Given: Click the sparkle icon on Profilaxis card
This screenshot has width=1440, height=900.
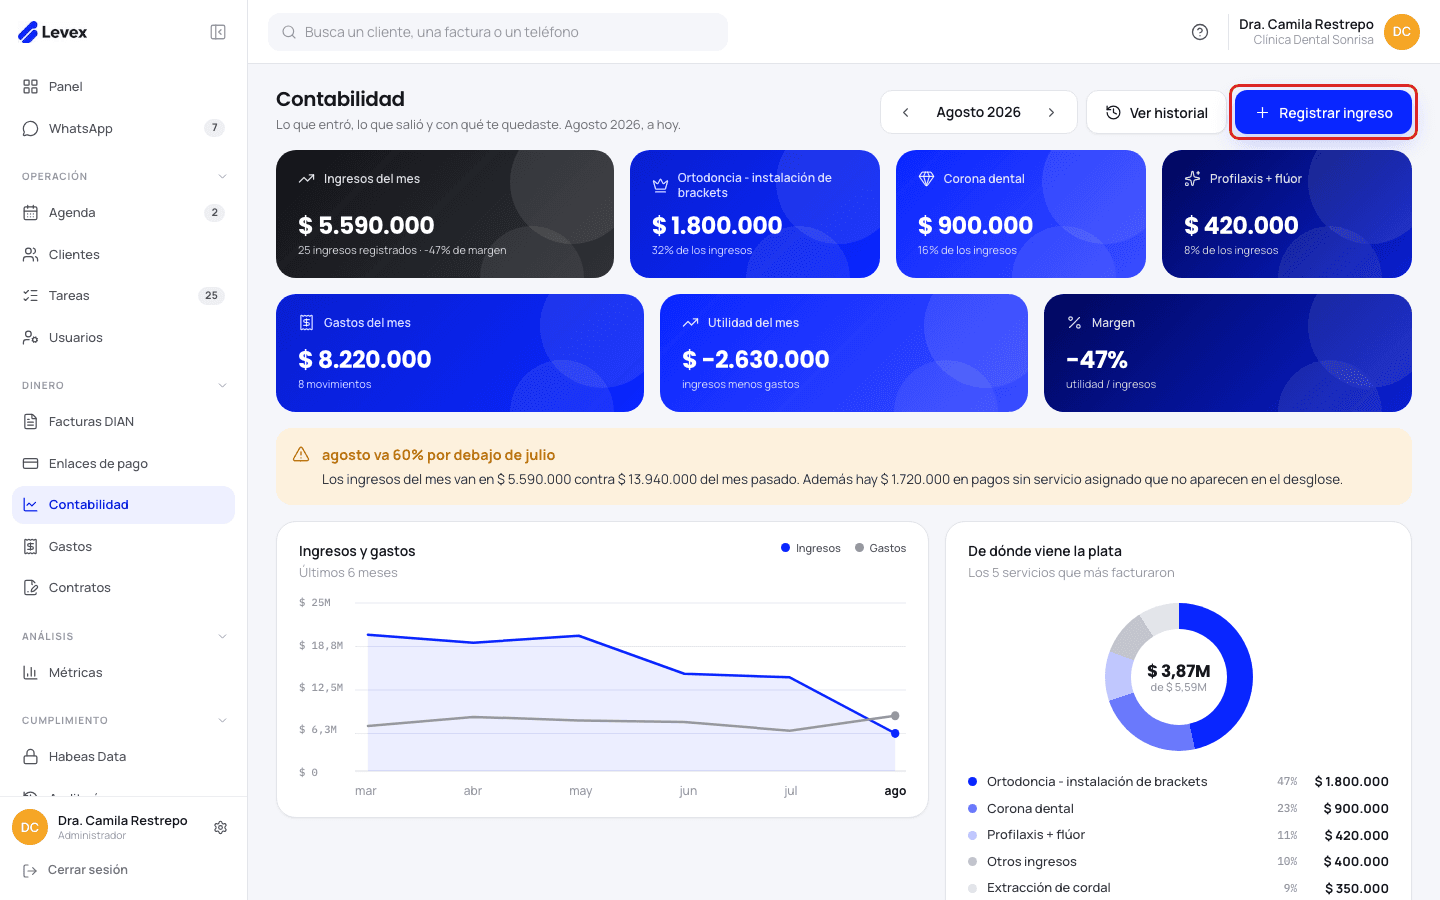Looking at the screenshot, I should 1192,179.
